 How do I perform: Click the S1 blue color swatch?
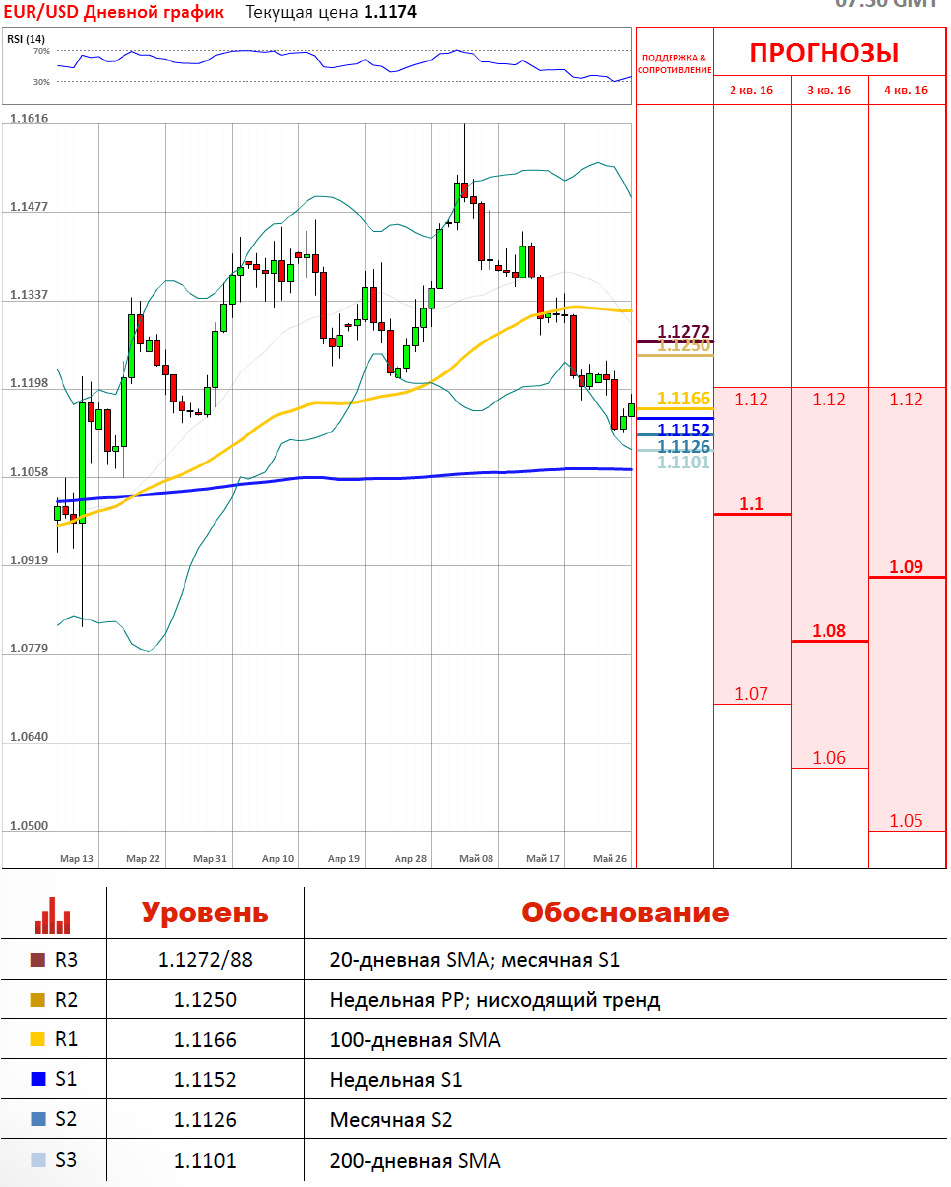38,1079
